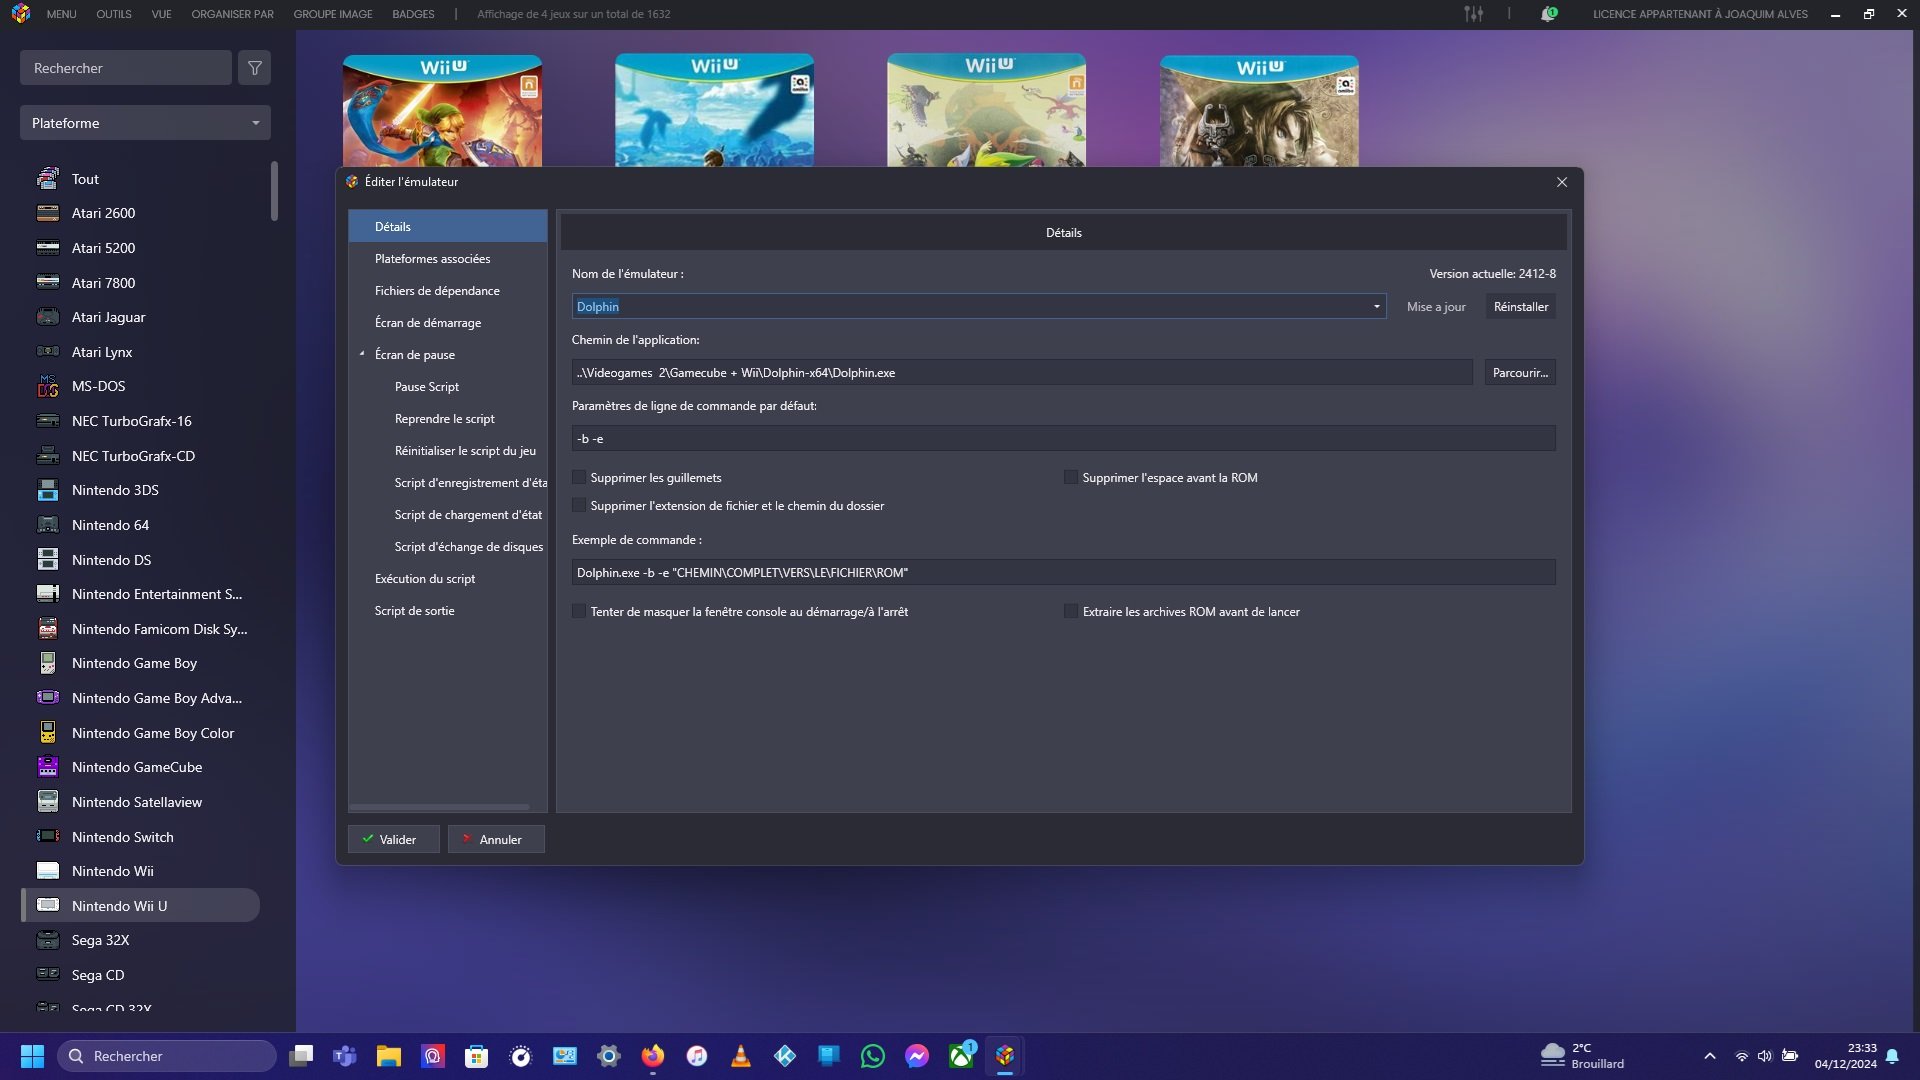Select Reprendre le script tree item
The width and height of the screenshot is (1920, 1080).
(445, 419)
